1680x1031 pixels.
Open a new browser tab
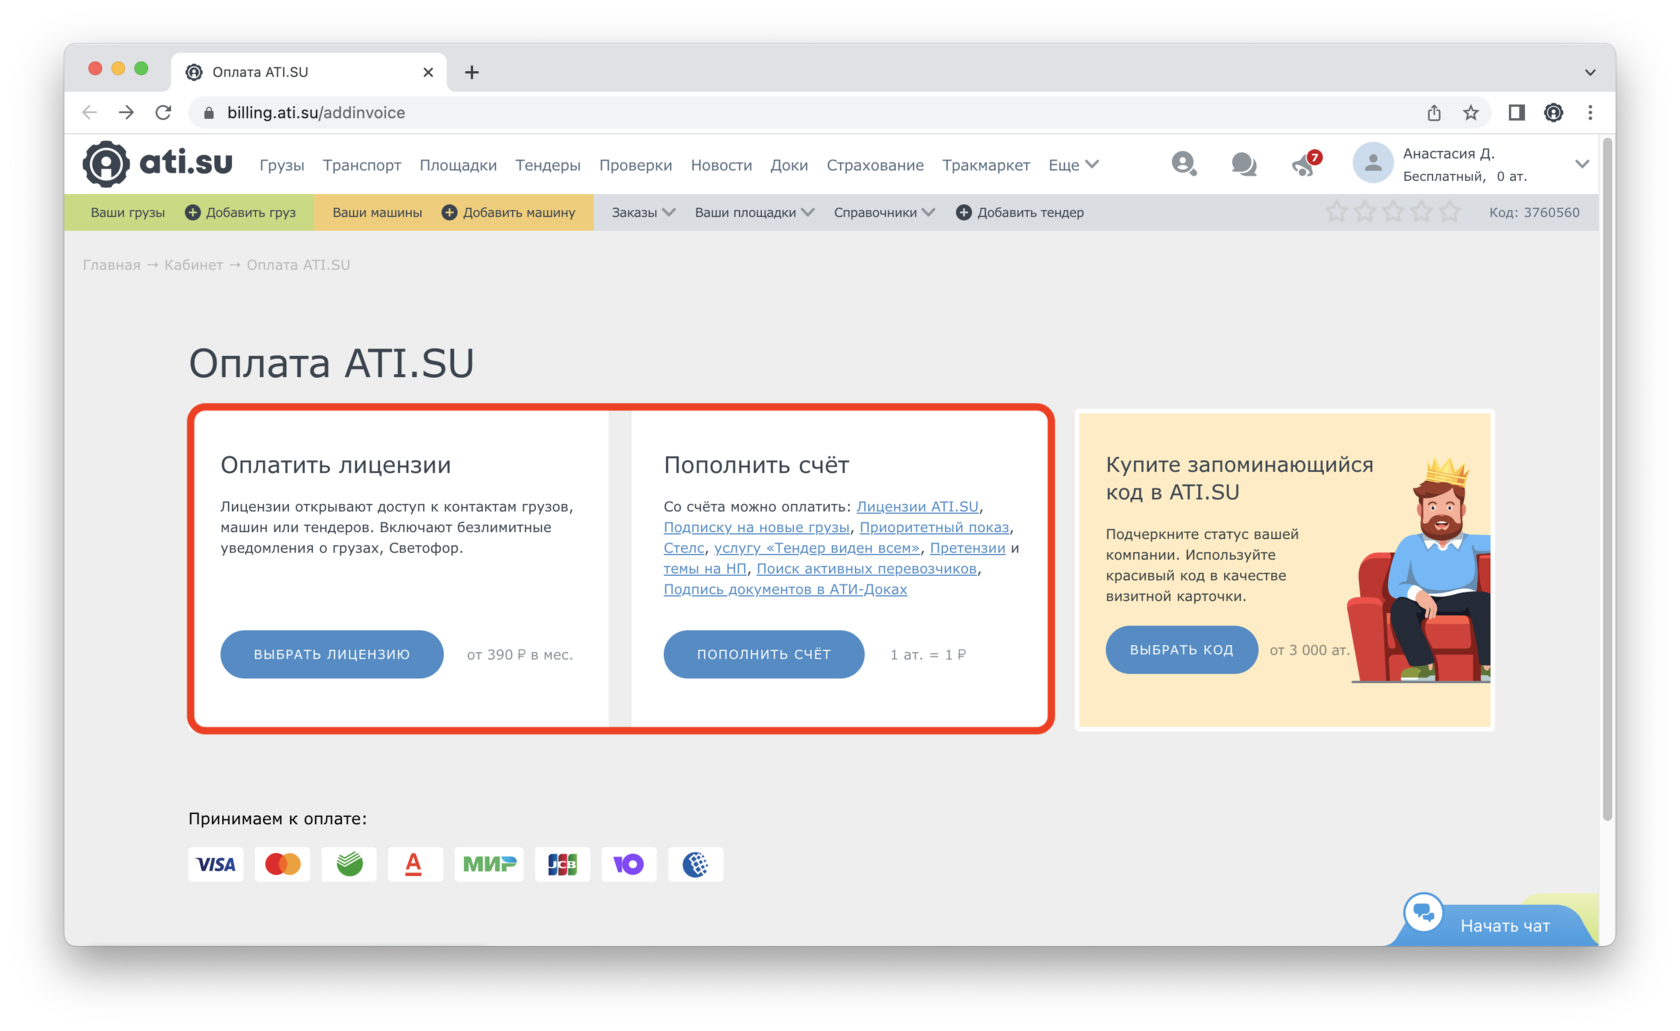[472, 72]
